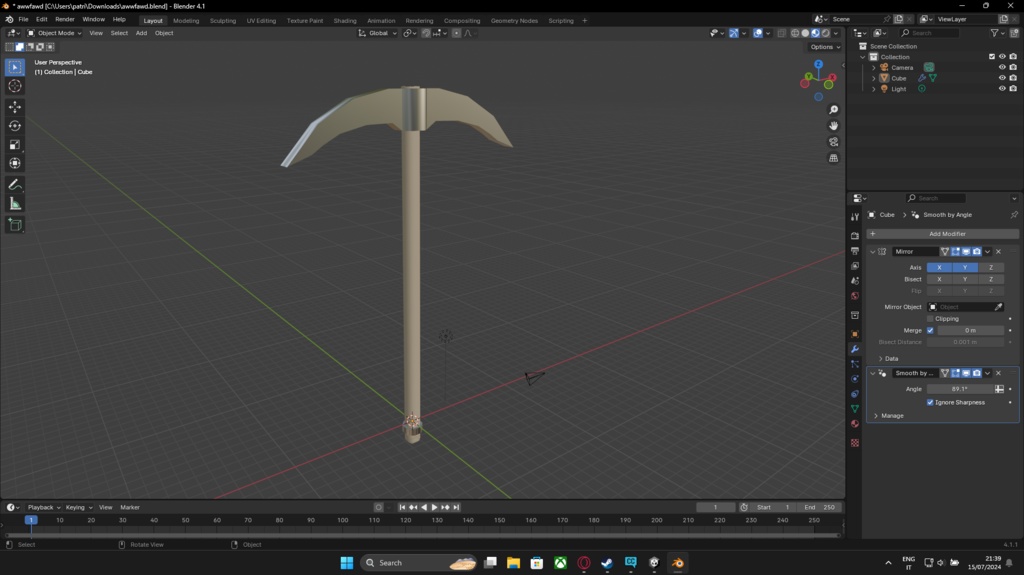This screenshot has width=1024, height=575.
Task: Expand the Light item in outliner
Action: click(x=874, y=88)
